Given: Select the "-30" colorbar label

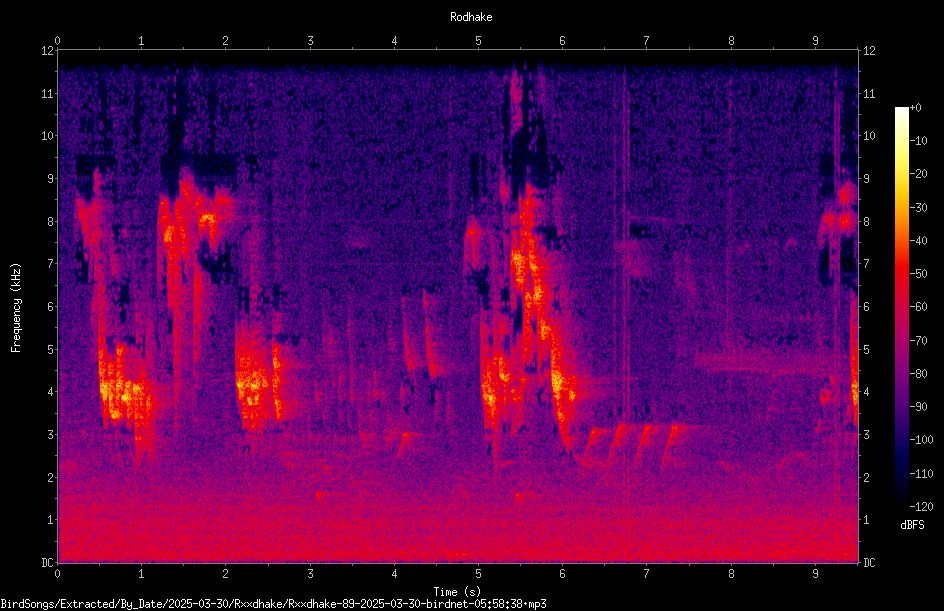Looking at the screenshot, I should pyautogui.click(x=919, y=208).
